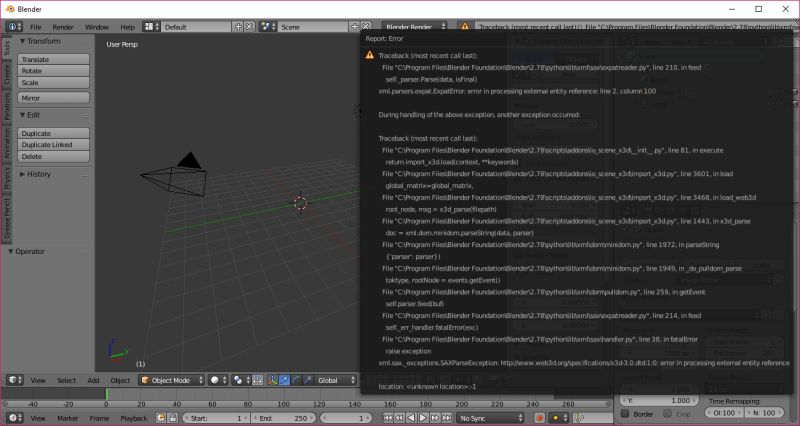Click the warning triangle in the error report
Screen dimensions: 800x426
click(x=370, y=55)
